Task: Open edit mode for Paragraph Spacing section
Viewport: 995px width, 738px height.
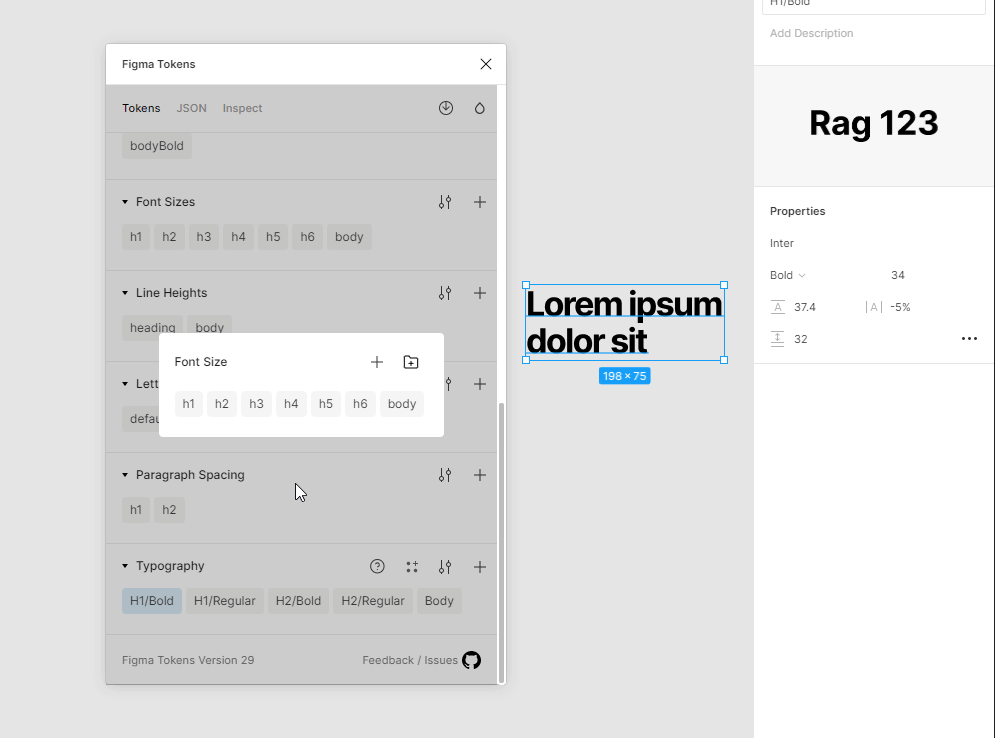Action: point(445,475)
